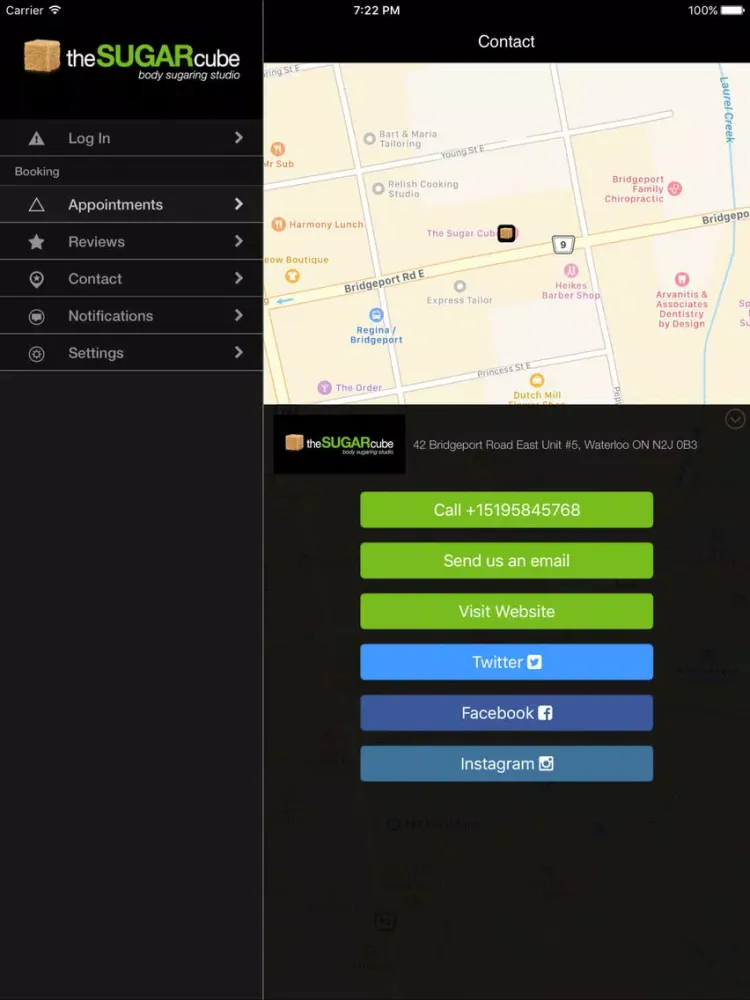
Task: Tap the Visit Website button
Action: 506,611
